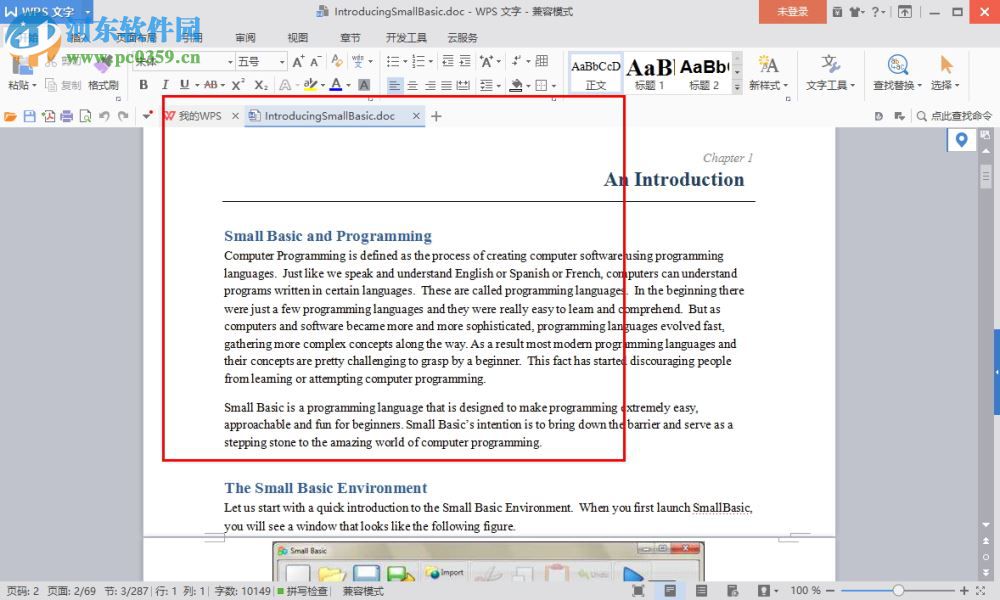1000x600 pixels.
Task: Open 章节 ribbon tab
Action: (350, 38)
